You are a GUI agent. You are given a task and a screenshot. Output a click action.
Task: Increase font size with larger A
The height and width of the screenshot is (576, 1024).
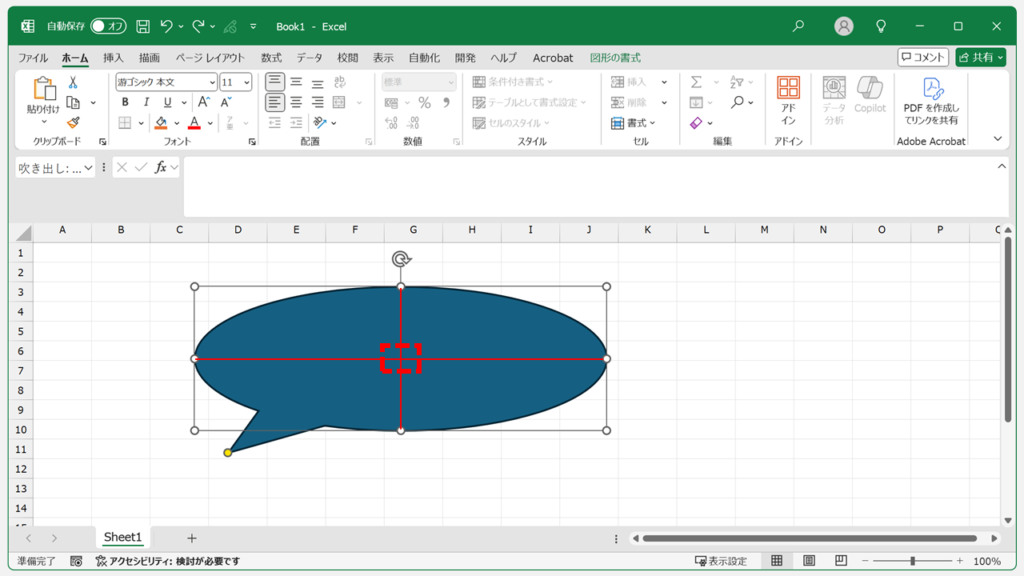coord(204,103)
